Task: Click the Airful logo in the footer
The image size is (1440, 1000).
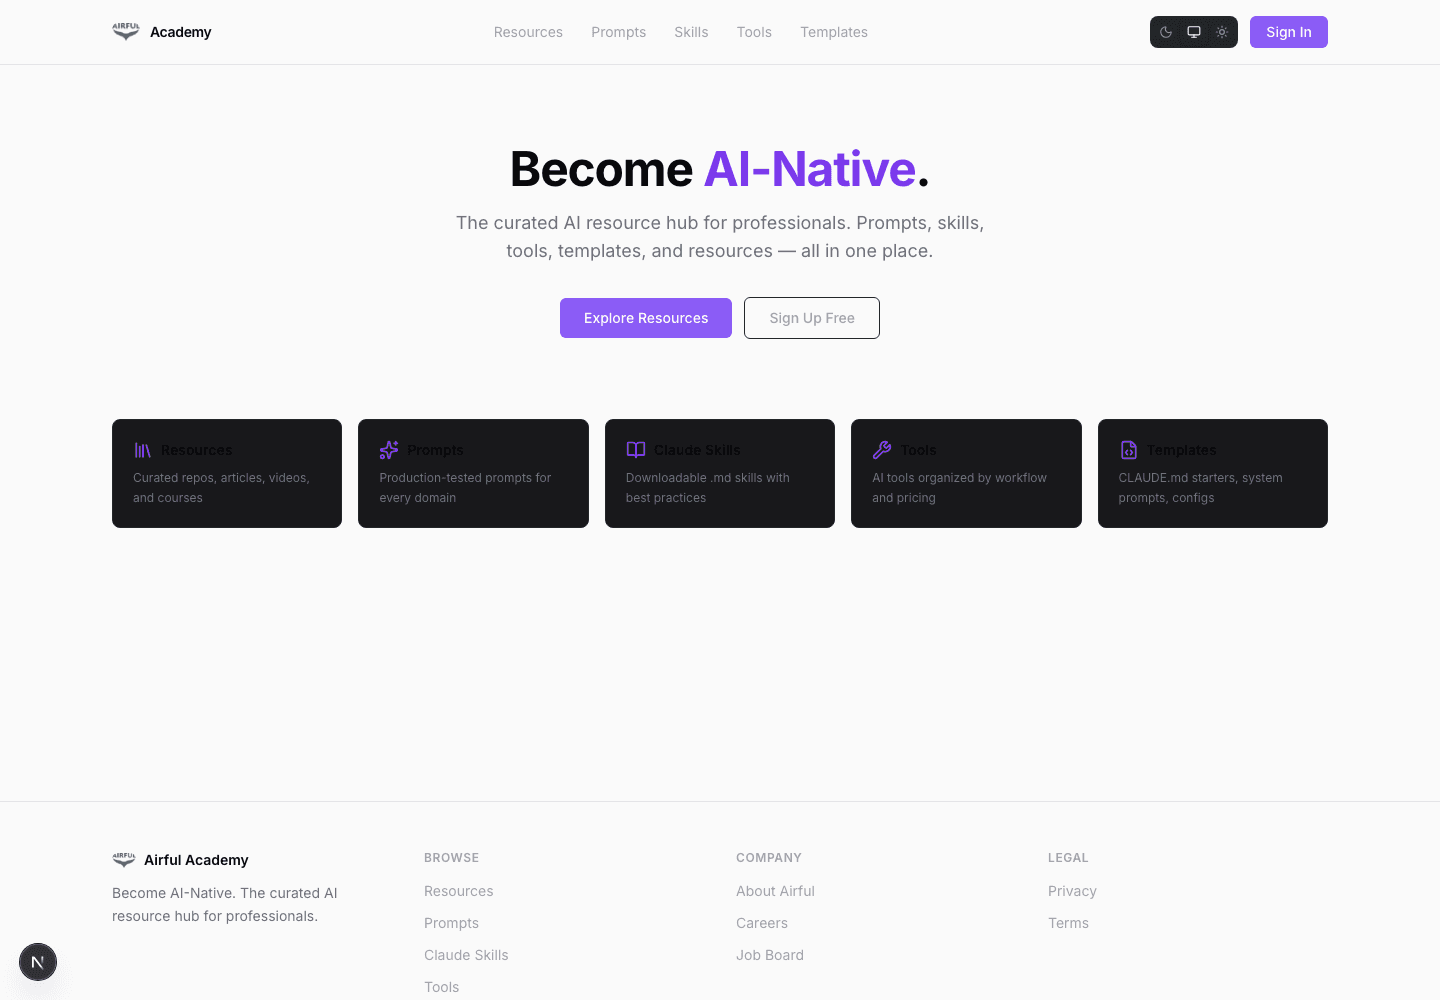Action: click(124, 860)
